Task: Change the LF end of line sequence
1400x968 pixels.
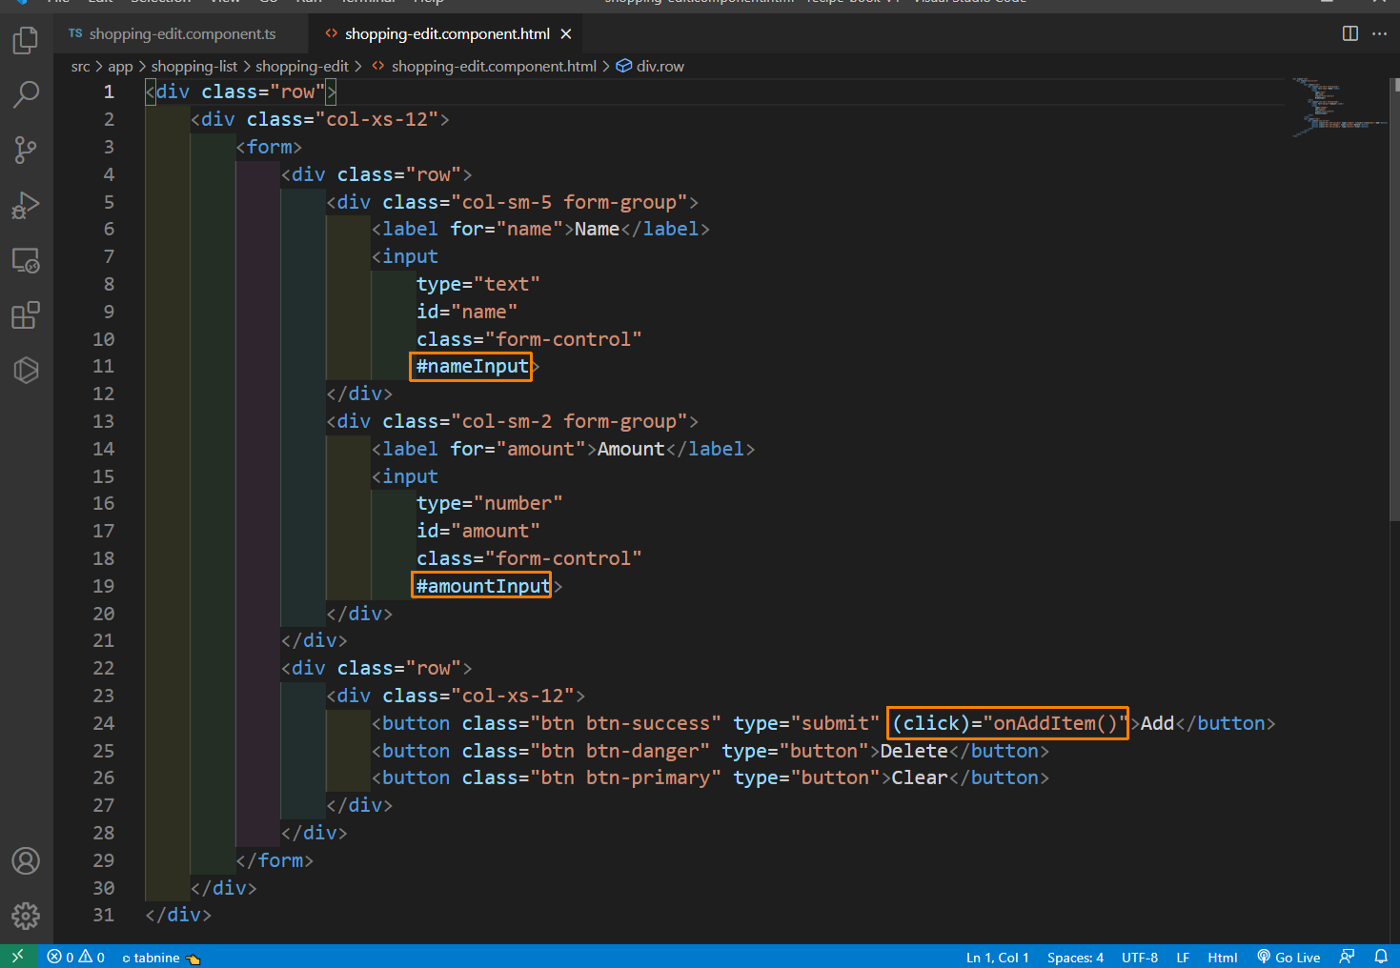Action: pyautogui.click(x=1183, y=957)
